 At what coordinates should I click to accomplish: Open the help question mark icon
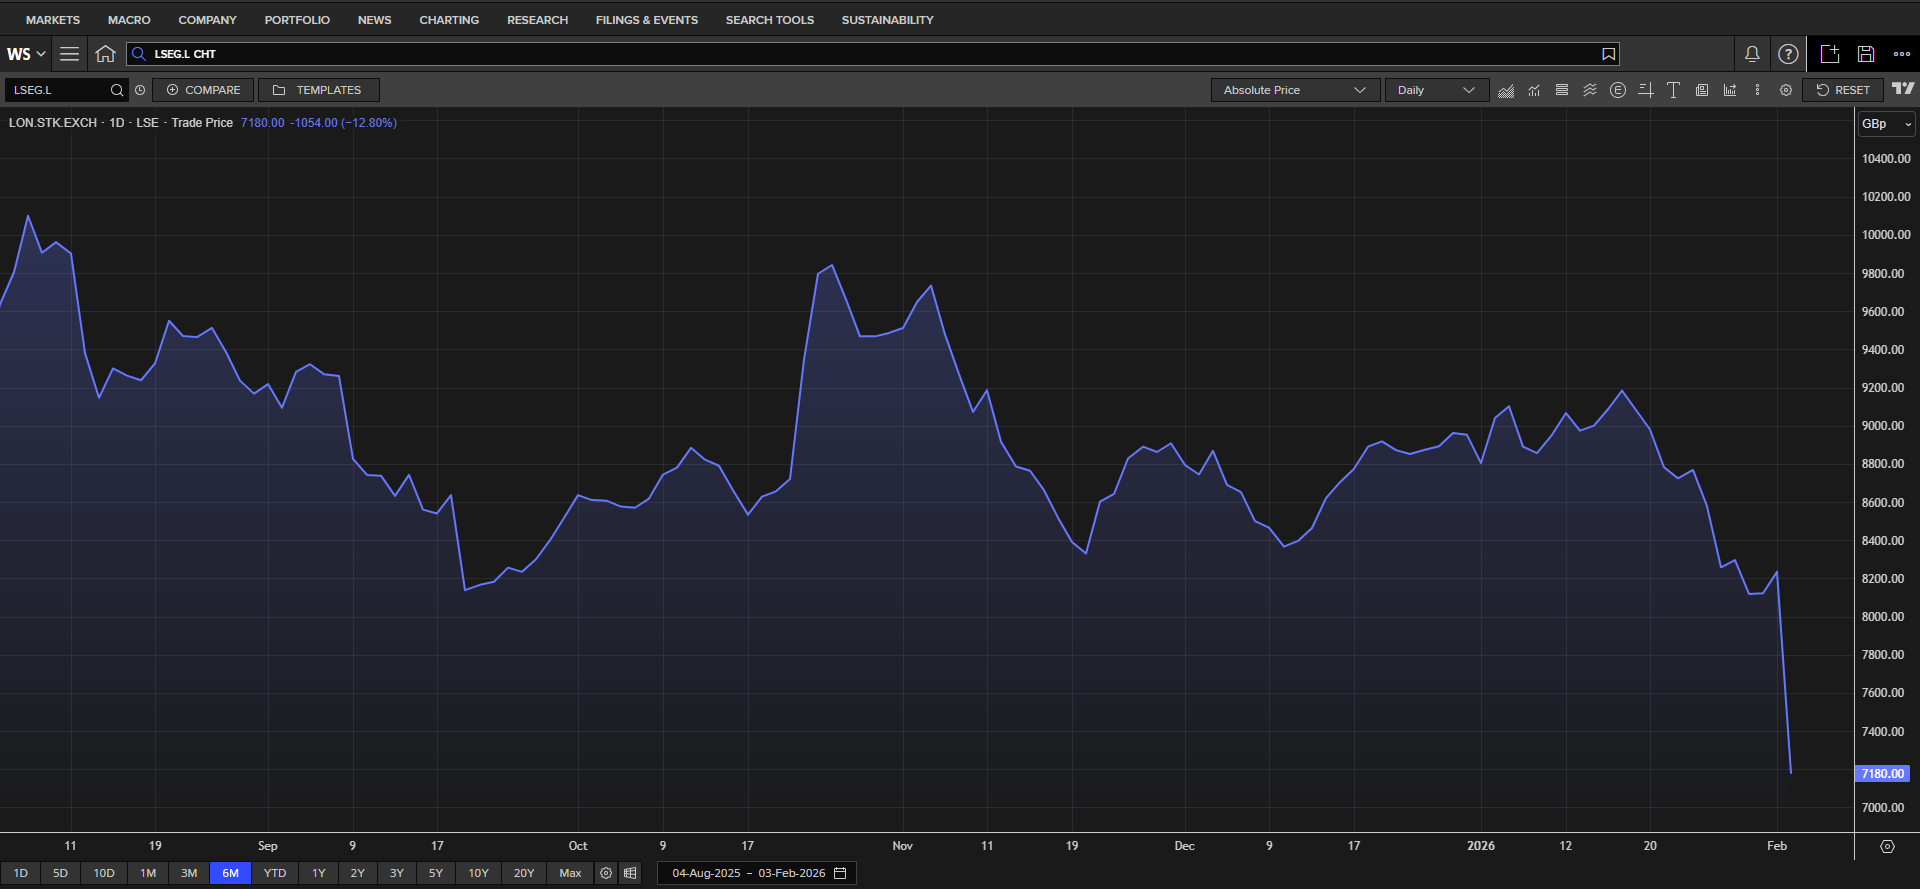pos(1788,54)
